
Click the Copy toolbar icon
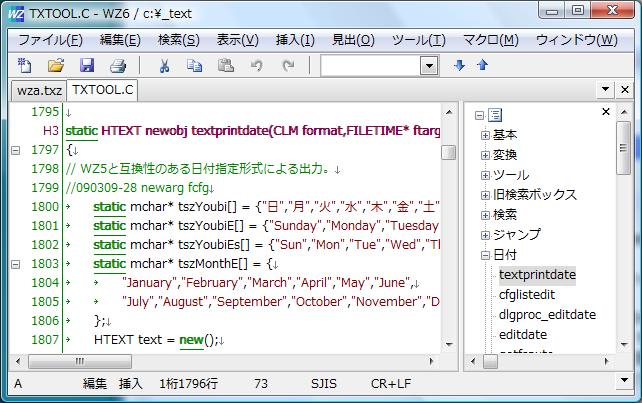195,66
